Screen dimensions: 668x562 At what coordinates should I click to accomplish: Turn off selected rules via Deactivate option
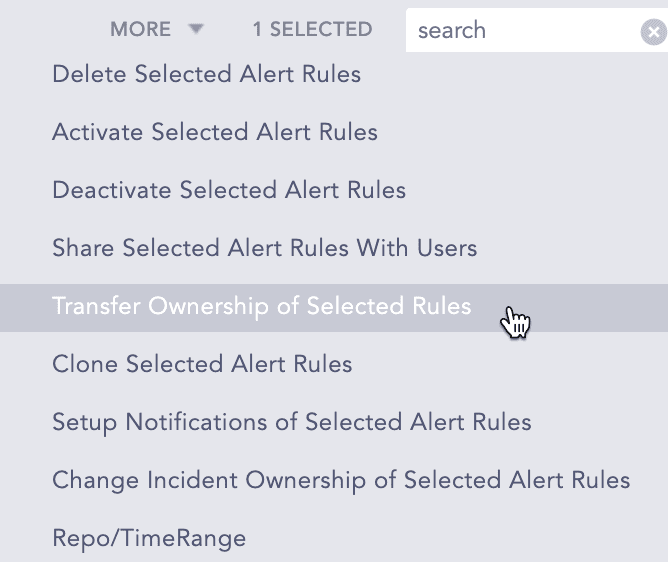tap(229, 190)
